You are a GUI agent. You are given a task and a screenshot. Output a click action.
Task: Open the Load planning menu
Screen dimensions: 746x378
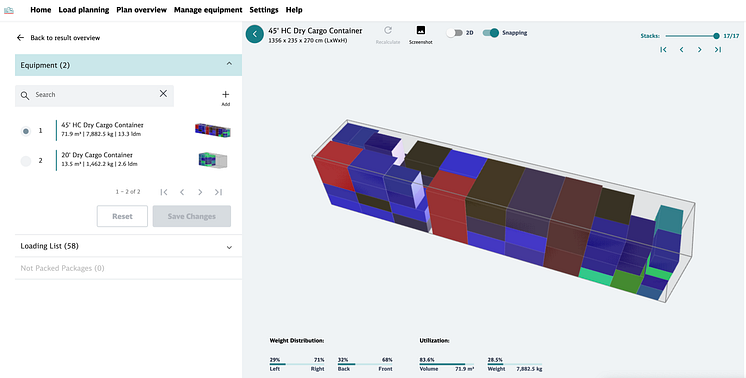[84, 10]
